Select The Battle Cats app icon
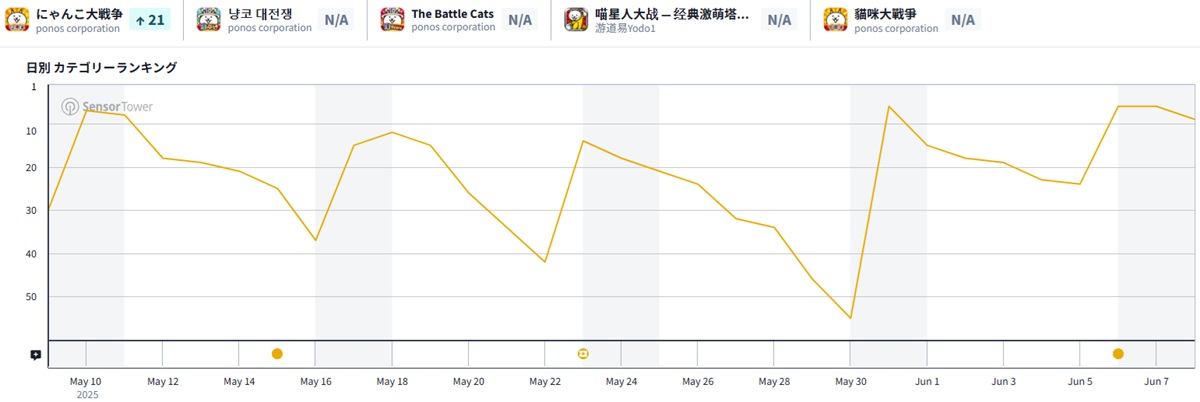 click(393, 20)
